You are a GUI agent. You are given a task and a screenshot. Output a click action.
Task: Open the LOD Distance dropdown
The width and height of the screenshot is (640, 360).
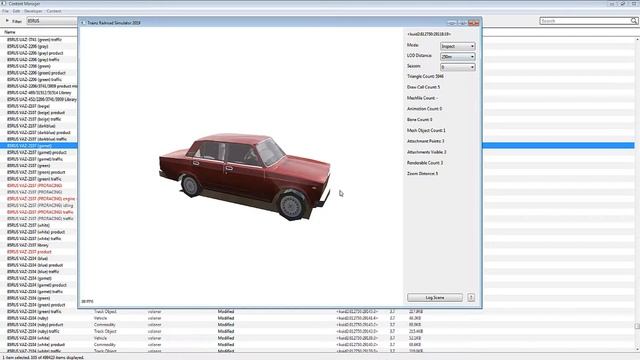(458, 57)
